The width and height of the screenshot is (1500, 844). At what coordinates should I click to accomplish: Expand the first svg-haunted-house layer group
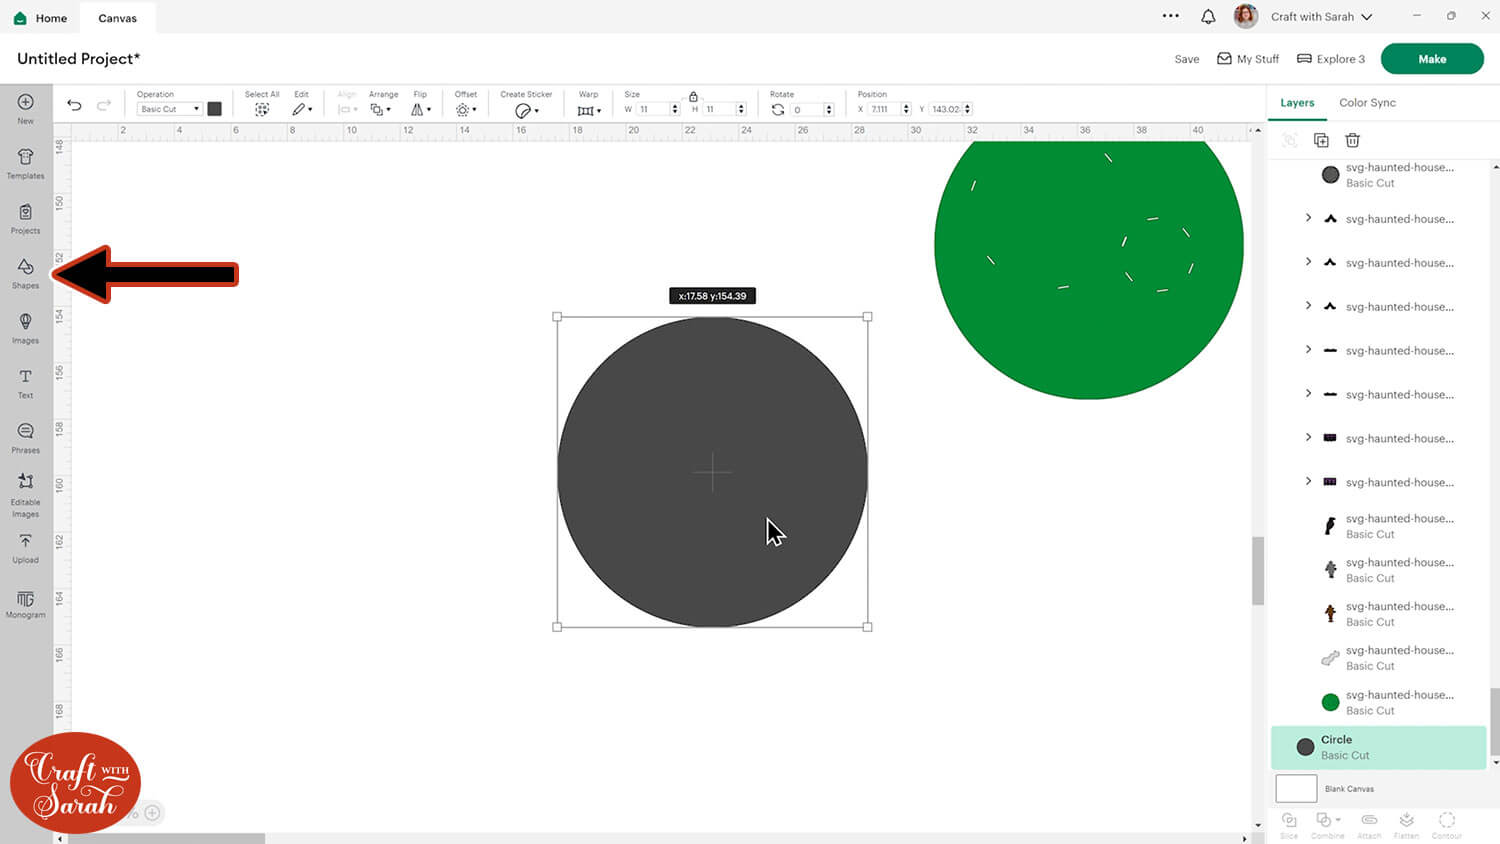1308,218
